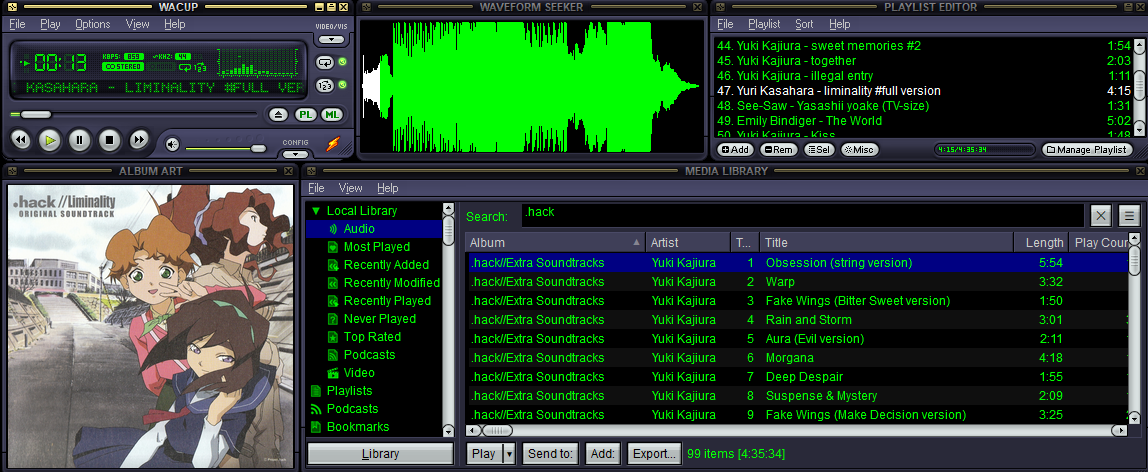Click the volume slider handle
Image resolution: width=1148 pixels, height=472 pixels.
pyautogui.click(x=258, y=148)
